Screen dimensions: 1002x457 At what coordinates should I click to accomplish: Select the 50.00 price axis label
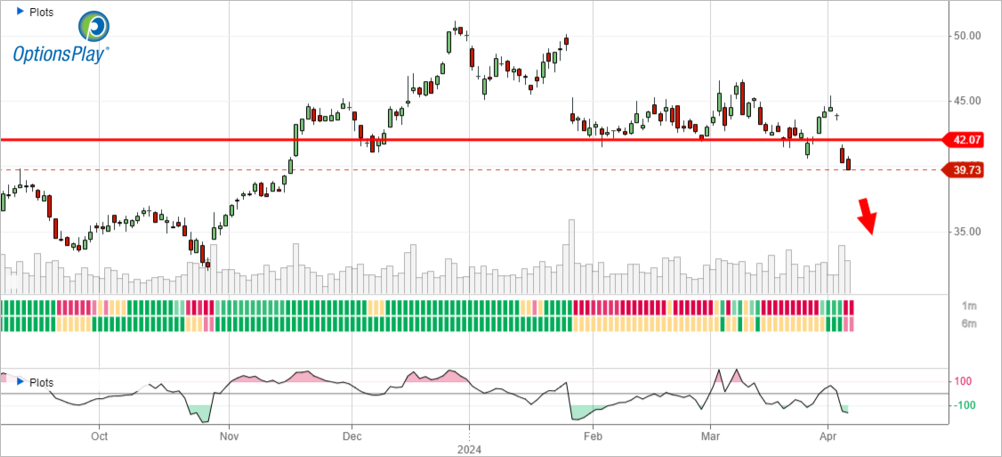click(x=966, y=36)
